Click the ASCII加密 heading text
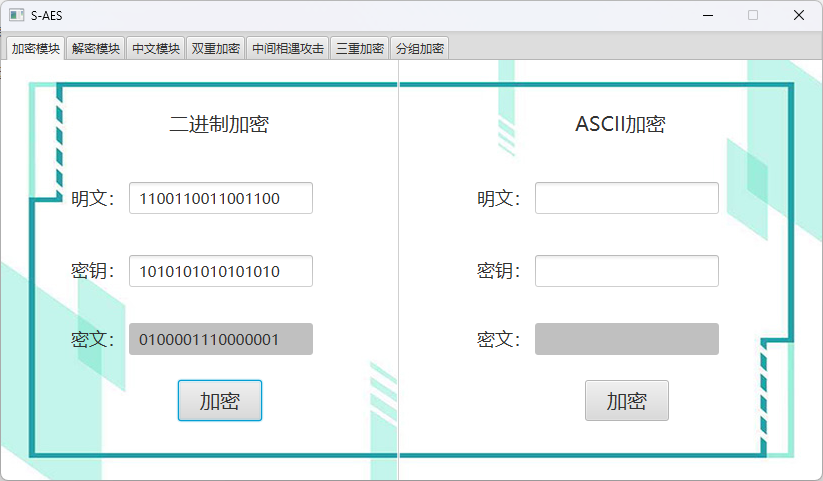This screenshot has width=823, height=481. (x=620, y=124)
